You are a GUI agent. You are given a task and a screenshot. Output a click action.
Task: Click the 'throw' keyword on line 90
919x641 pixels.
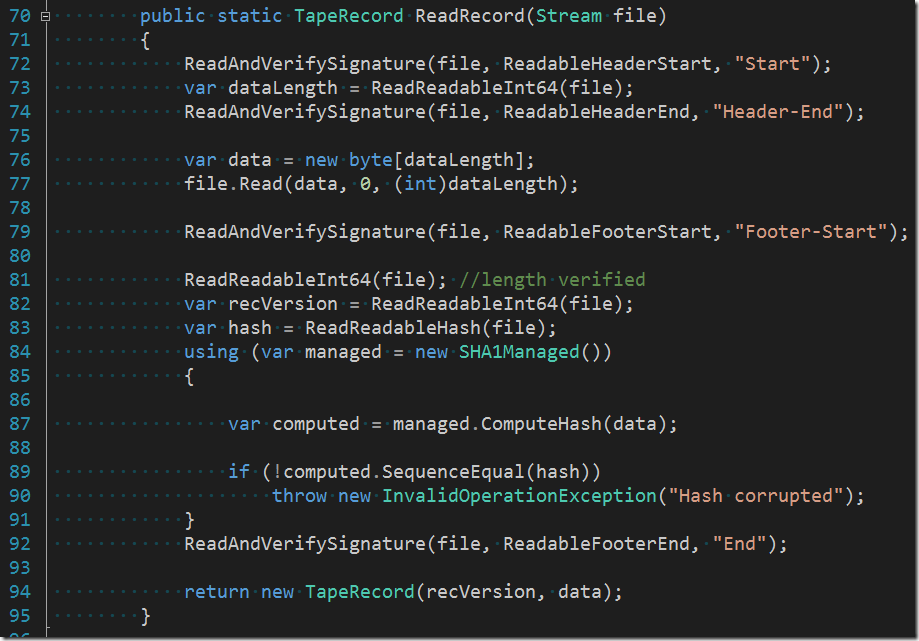coord(299,496)
